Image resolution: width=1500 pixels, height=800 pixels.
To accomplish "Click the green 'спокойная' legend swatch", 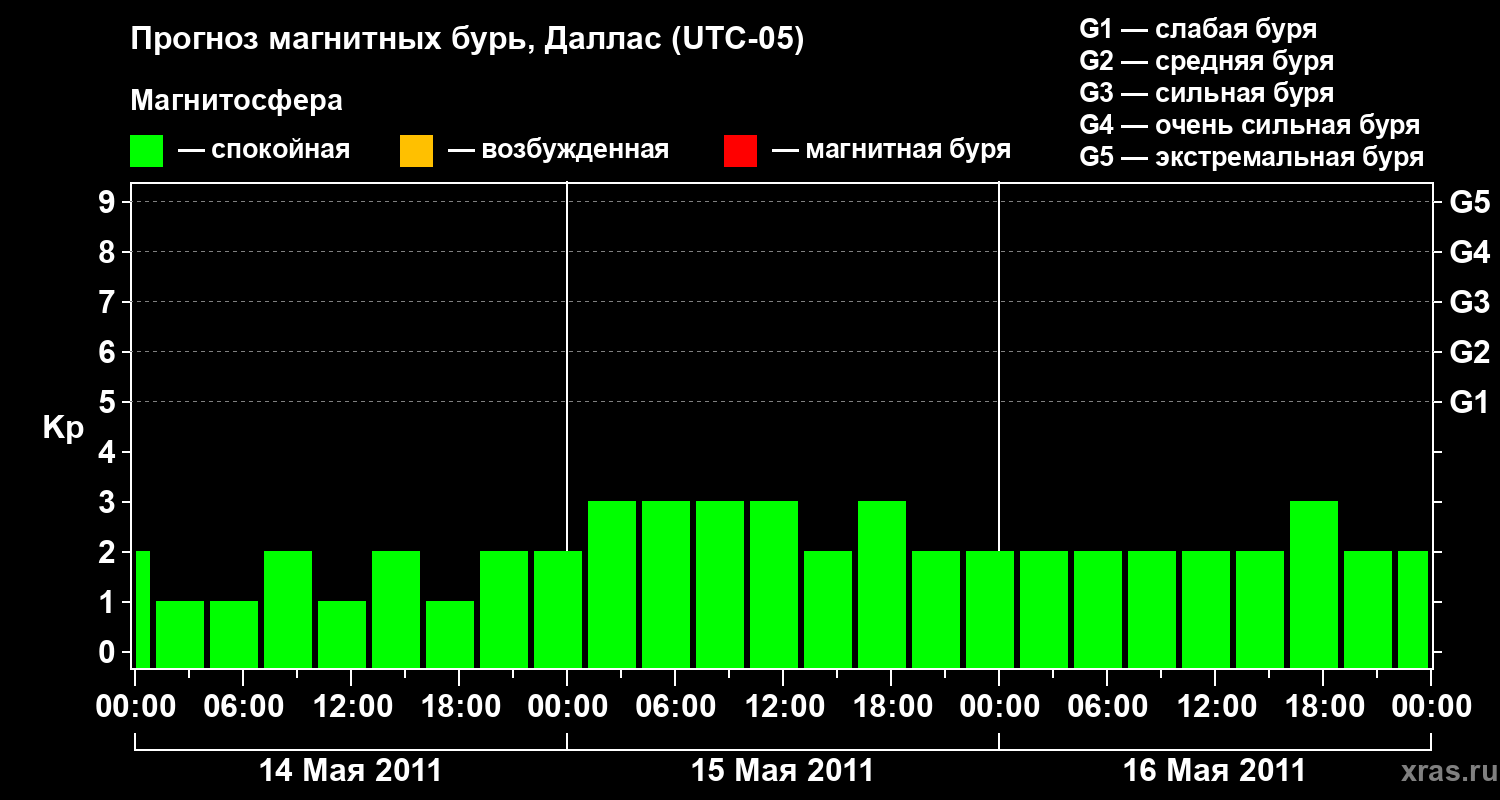I will pos(146,151).
